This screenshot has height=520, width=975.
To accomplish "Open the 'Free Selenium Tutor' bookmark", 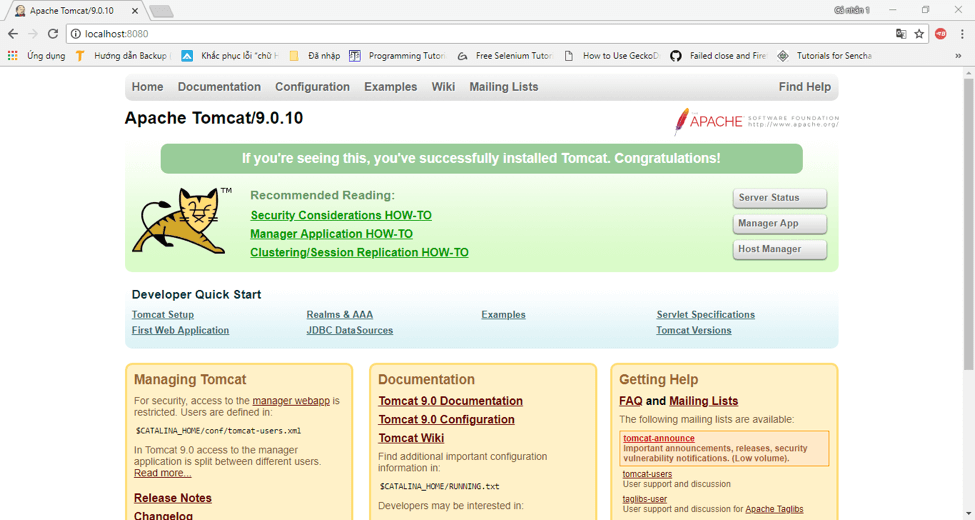I will pyautogui.click(x=505, y=55).
